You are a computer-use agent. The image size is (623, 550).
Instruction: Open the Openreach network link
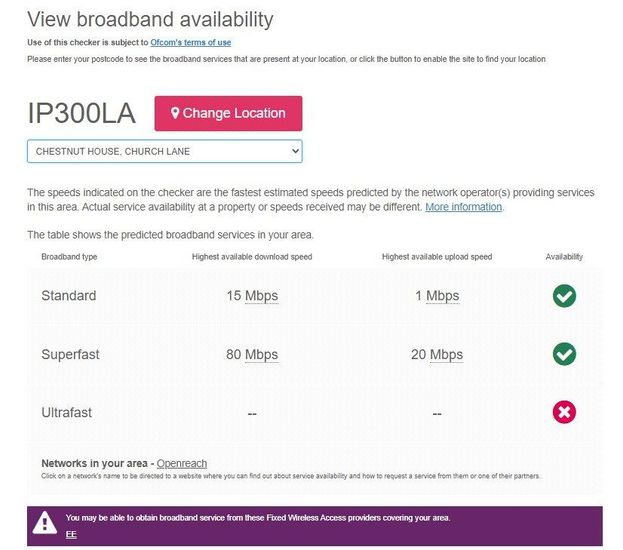point(181,463)
